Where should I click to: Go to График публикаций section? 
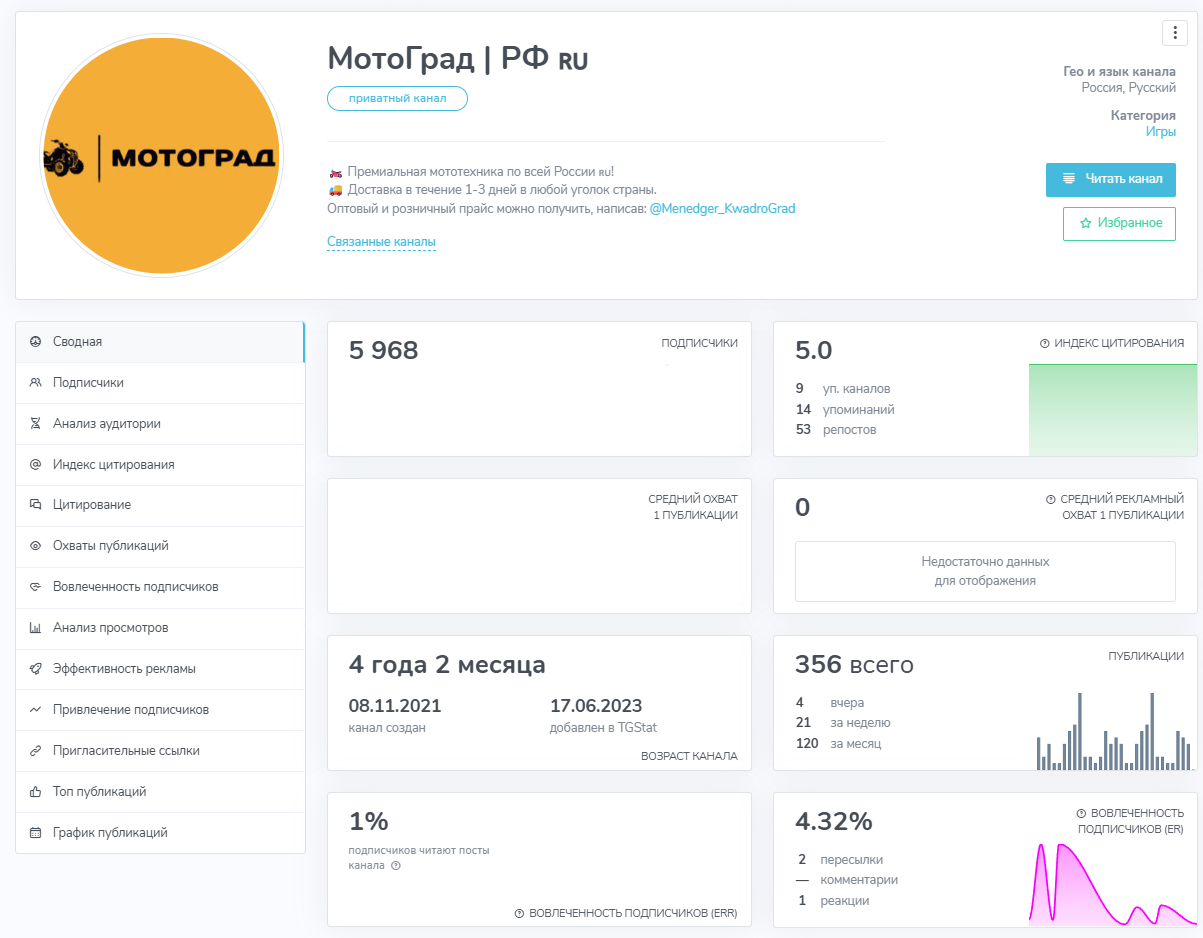point(110,833)
